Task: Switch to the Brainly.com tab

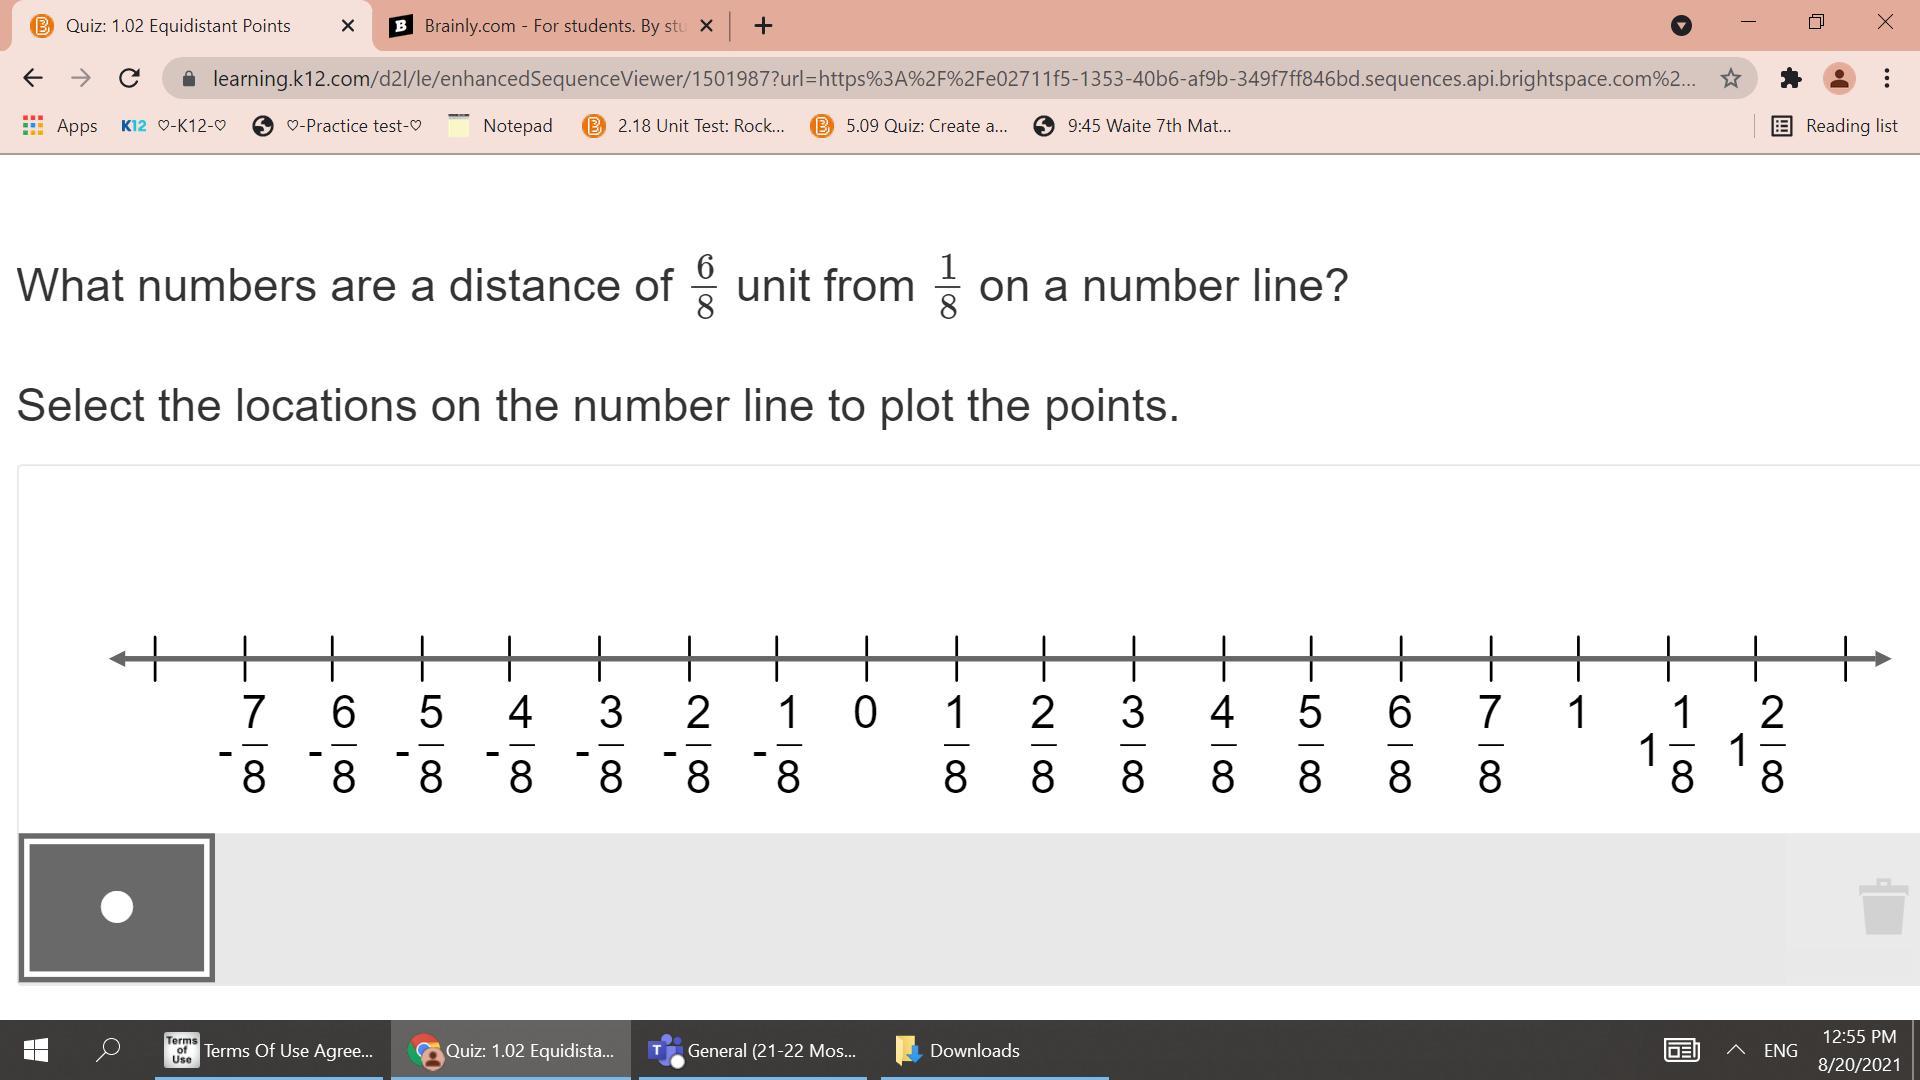Action: click(540, 26)
